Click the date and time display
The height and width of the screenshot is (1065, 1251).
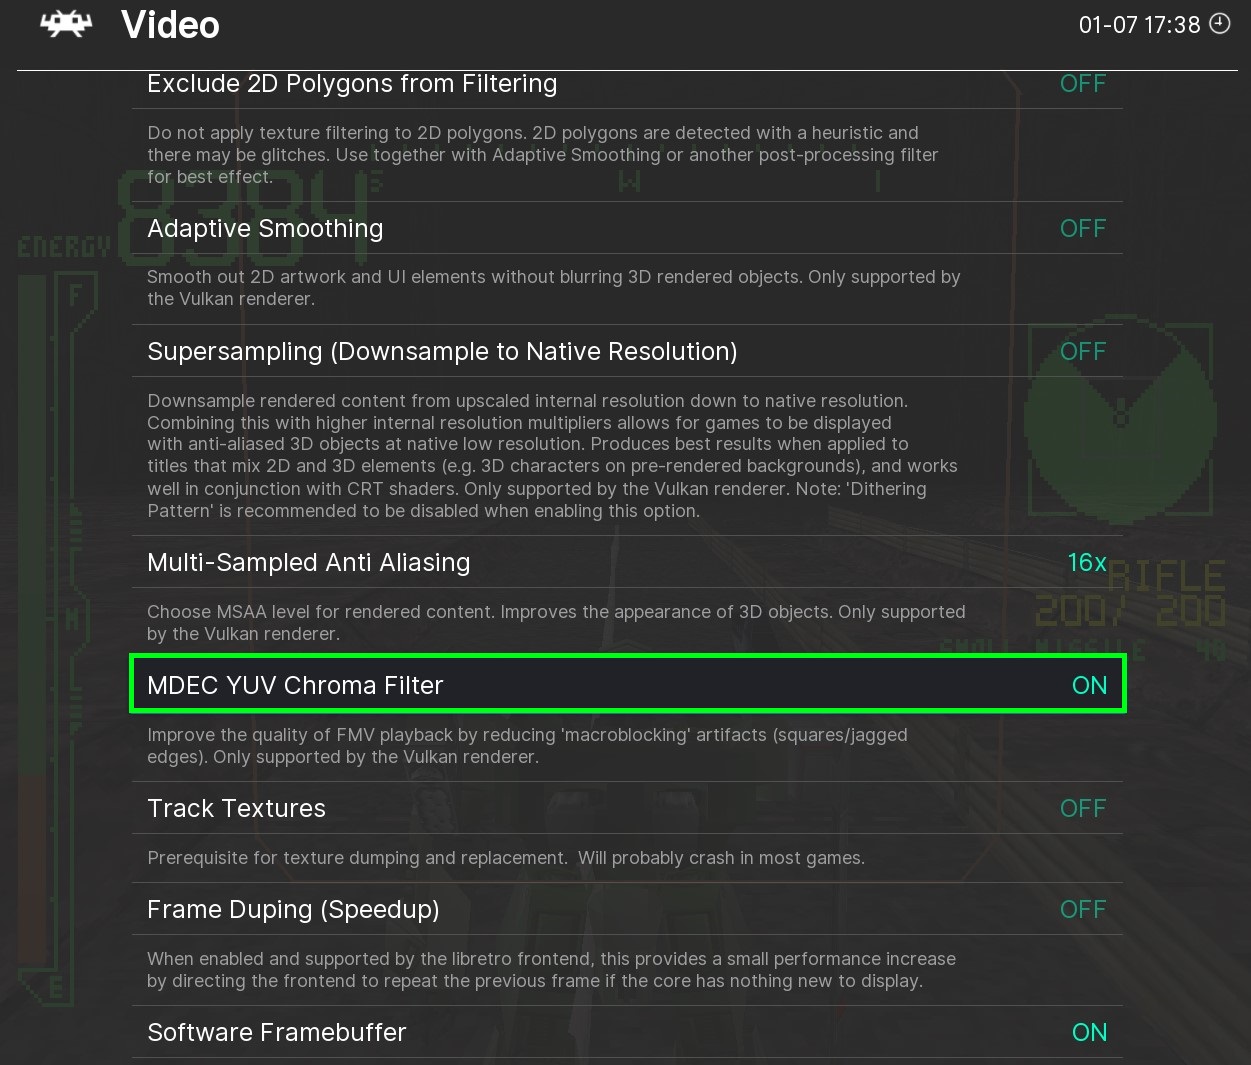pos(1139,25)
